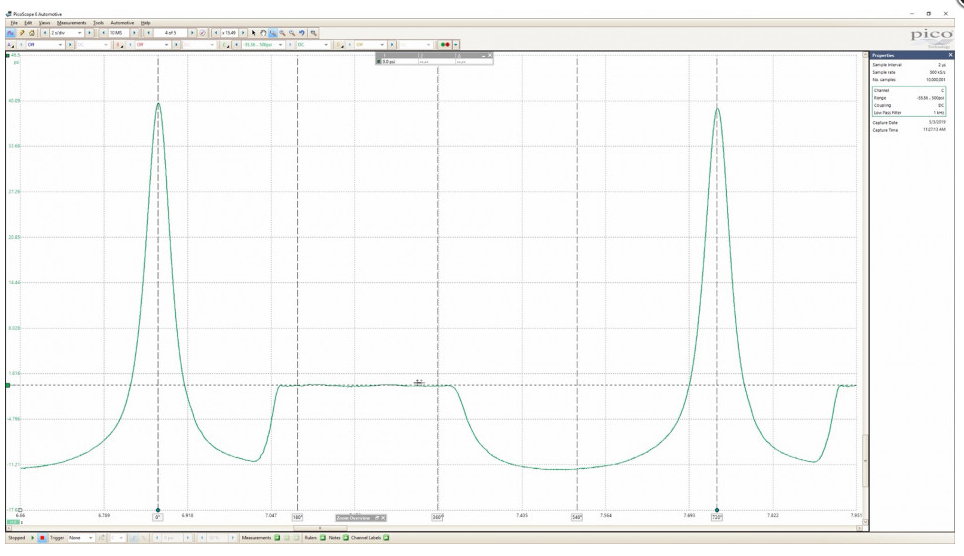The width and height of the screenshot is (964, 556).
Task: Click the 540° rotation partition label
Action: 577,517
